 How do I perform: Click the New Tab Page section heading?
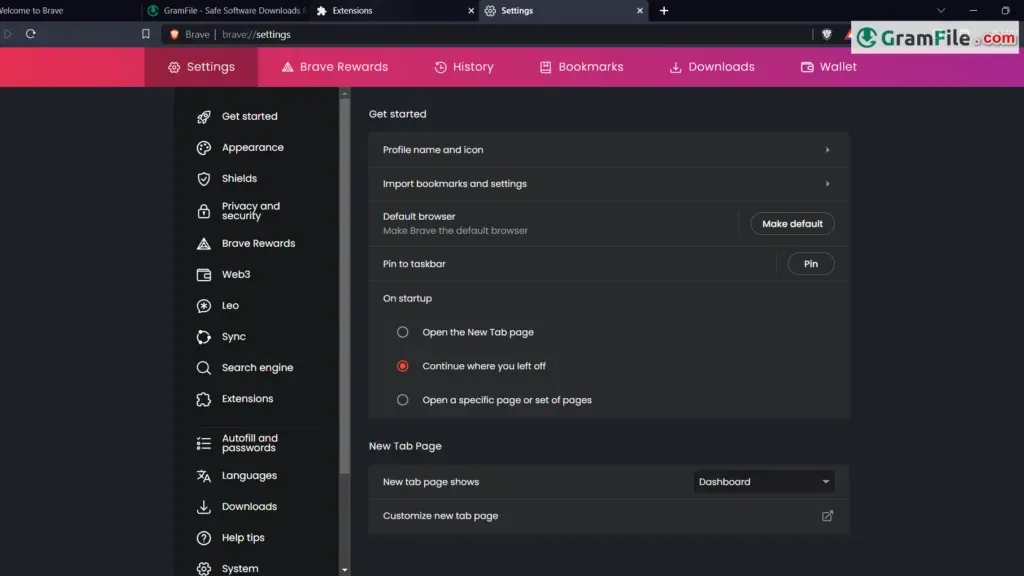point(405,446)
